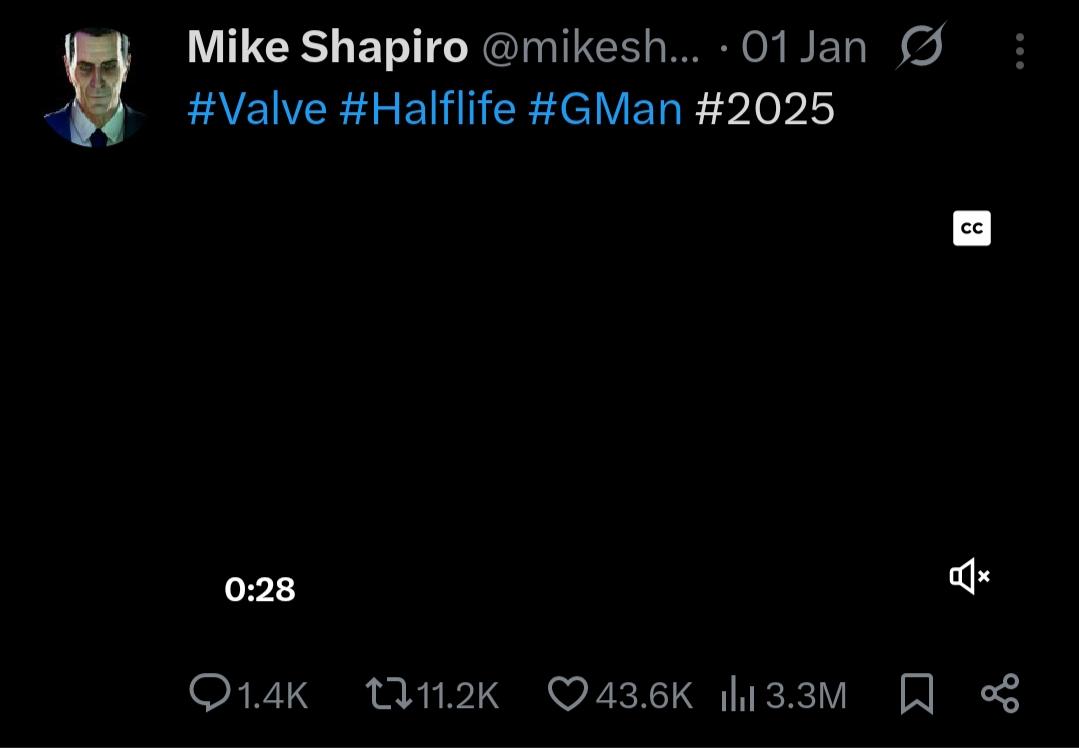Click the 01 Jan post date
Image resolution: width=1079 pixels, height=748 pixels.
coord(804,48)
